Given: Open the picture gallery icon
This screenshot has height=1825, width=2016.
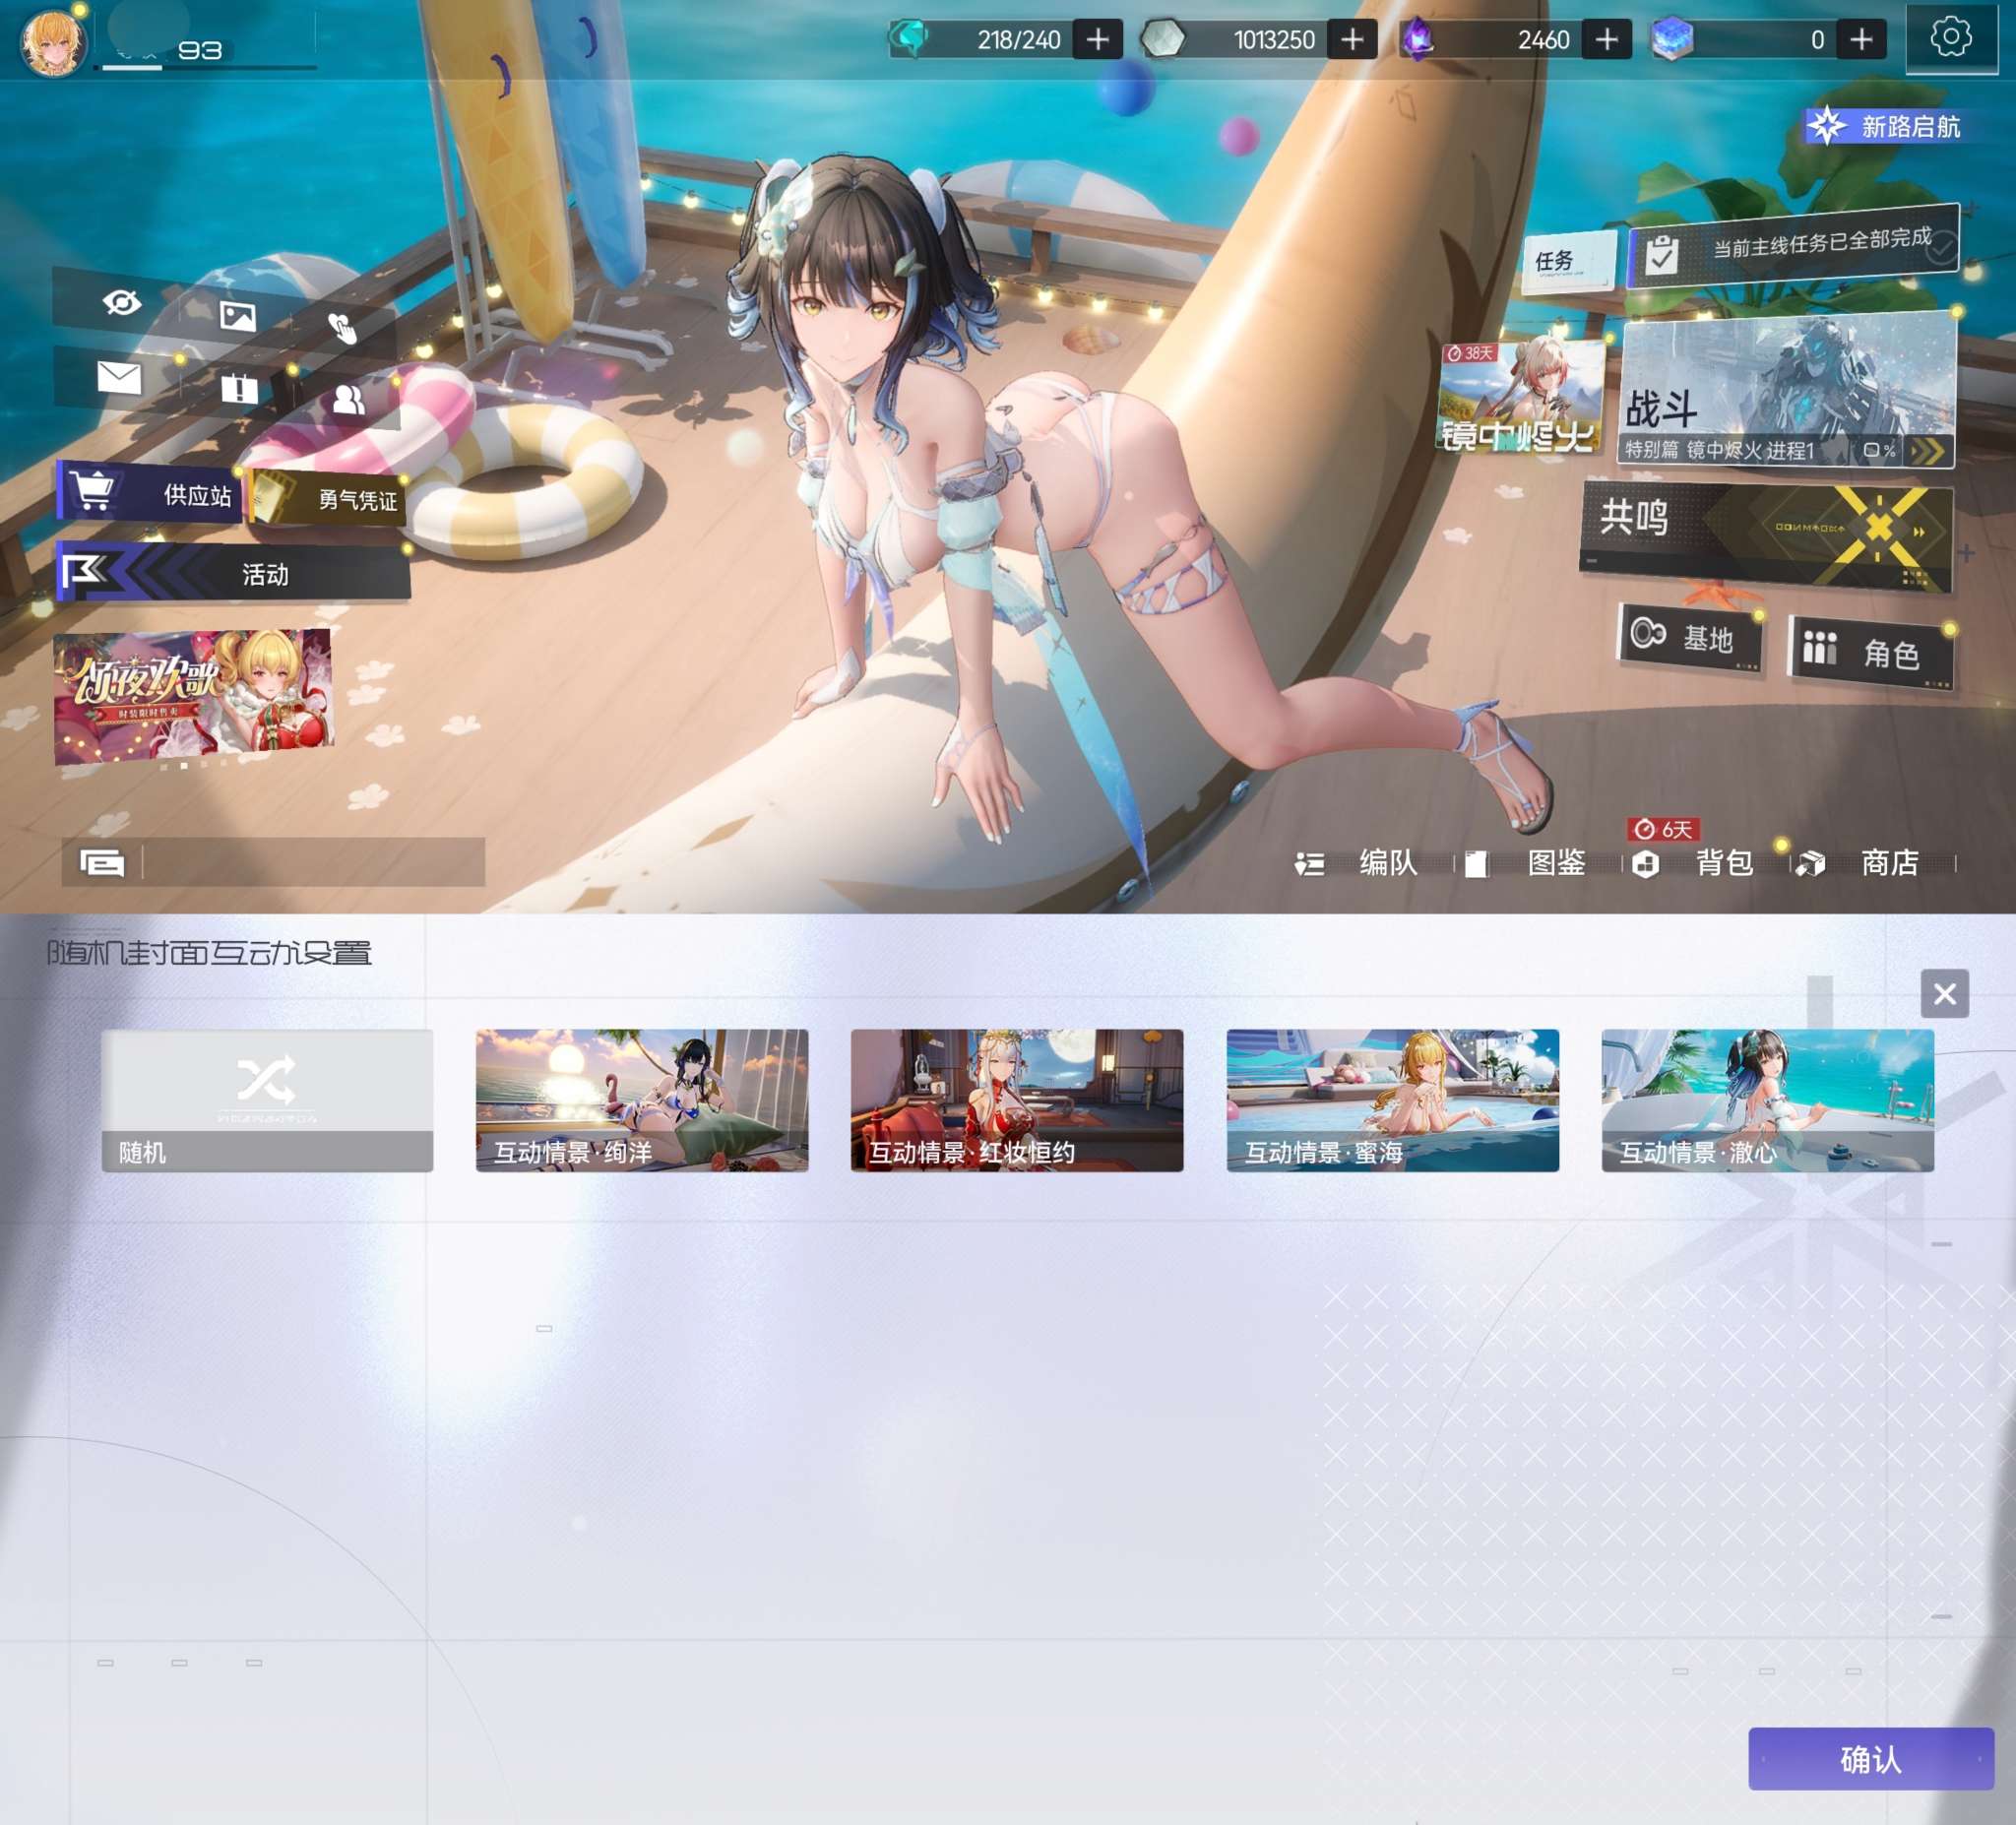Looking at the screenshot, I should point(238,317).
